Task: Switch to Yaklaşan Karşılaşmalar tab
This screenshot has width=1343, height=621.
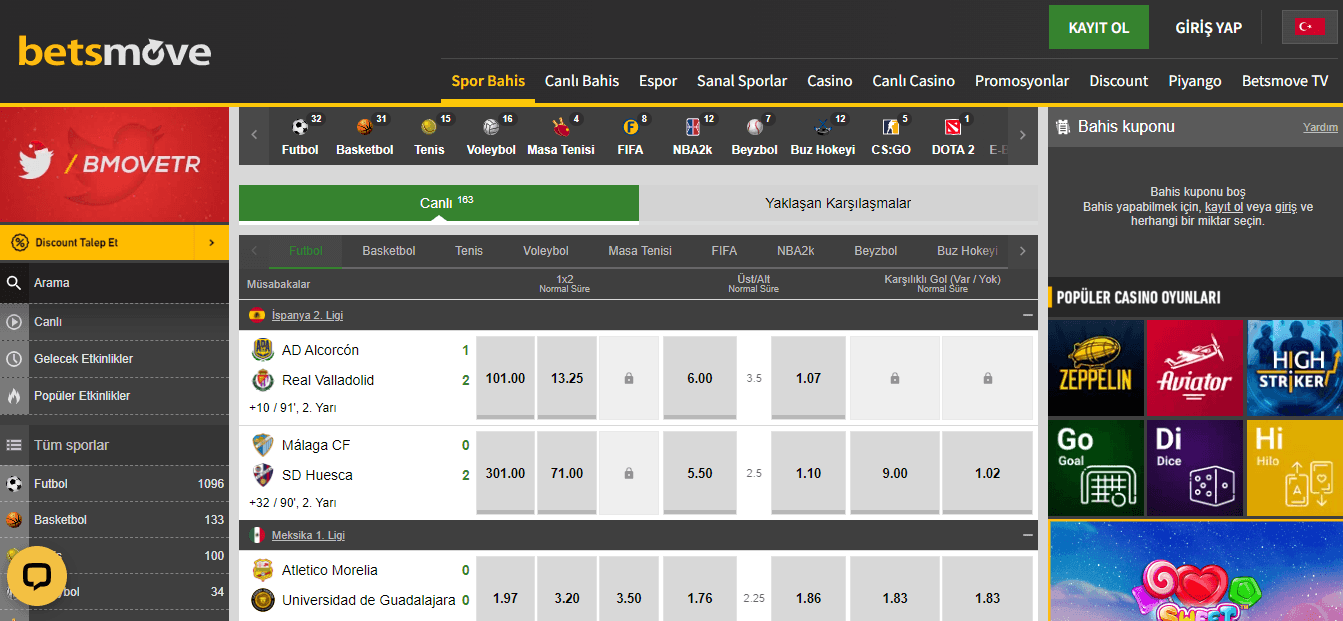Action: click(838, 203)
